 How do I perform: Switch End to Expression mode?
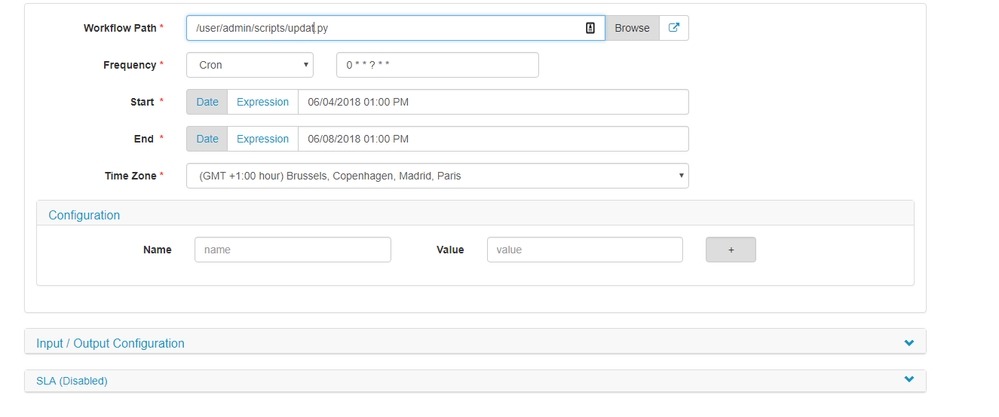pos(262,139)
